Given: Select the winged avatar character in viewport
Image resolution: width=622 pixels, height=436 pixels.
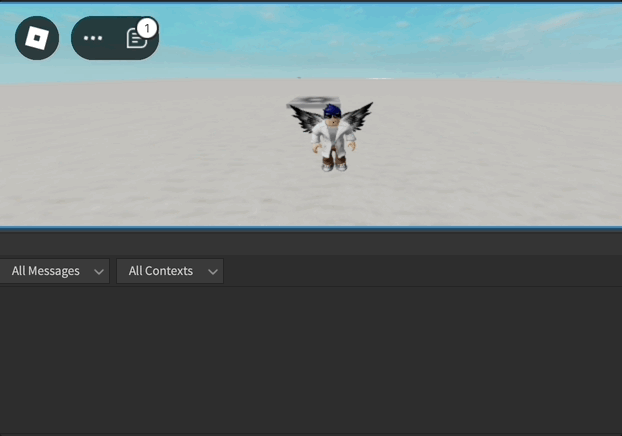Looking at the screenshot, I should pyautogui.click(x=332, y=136).
